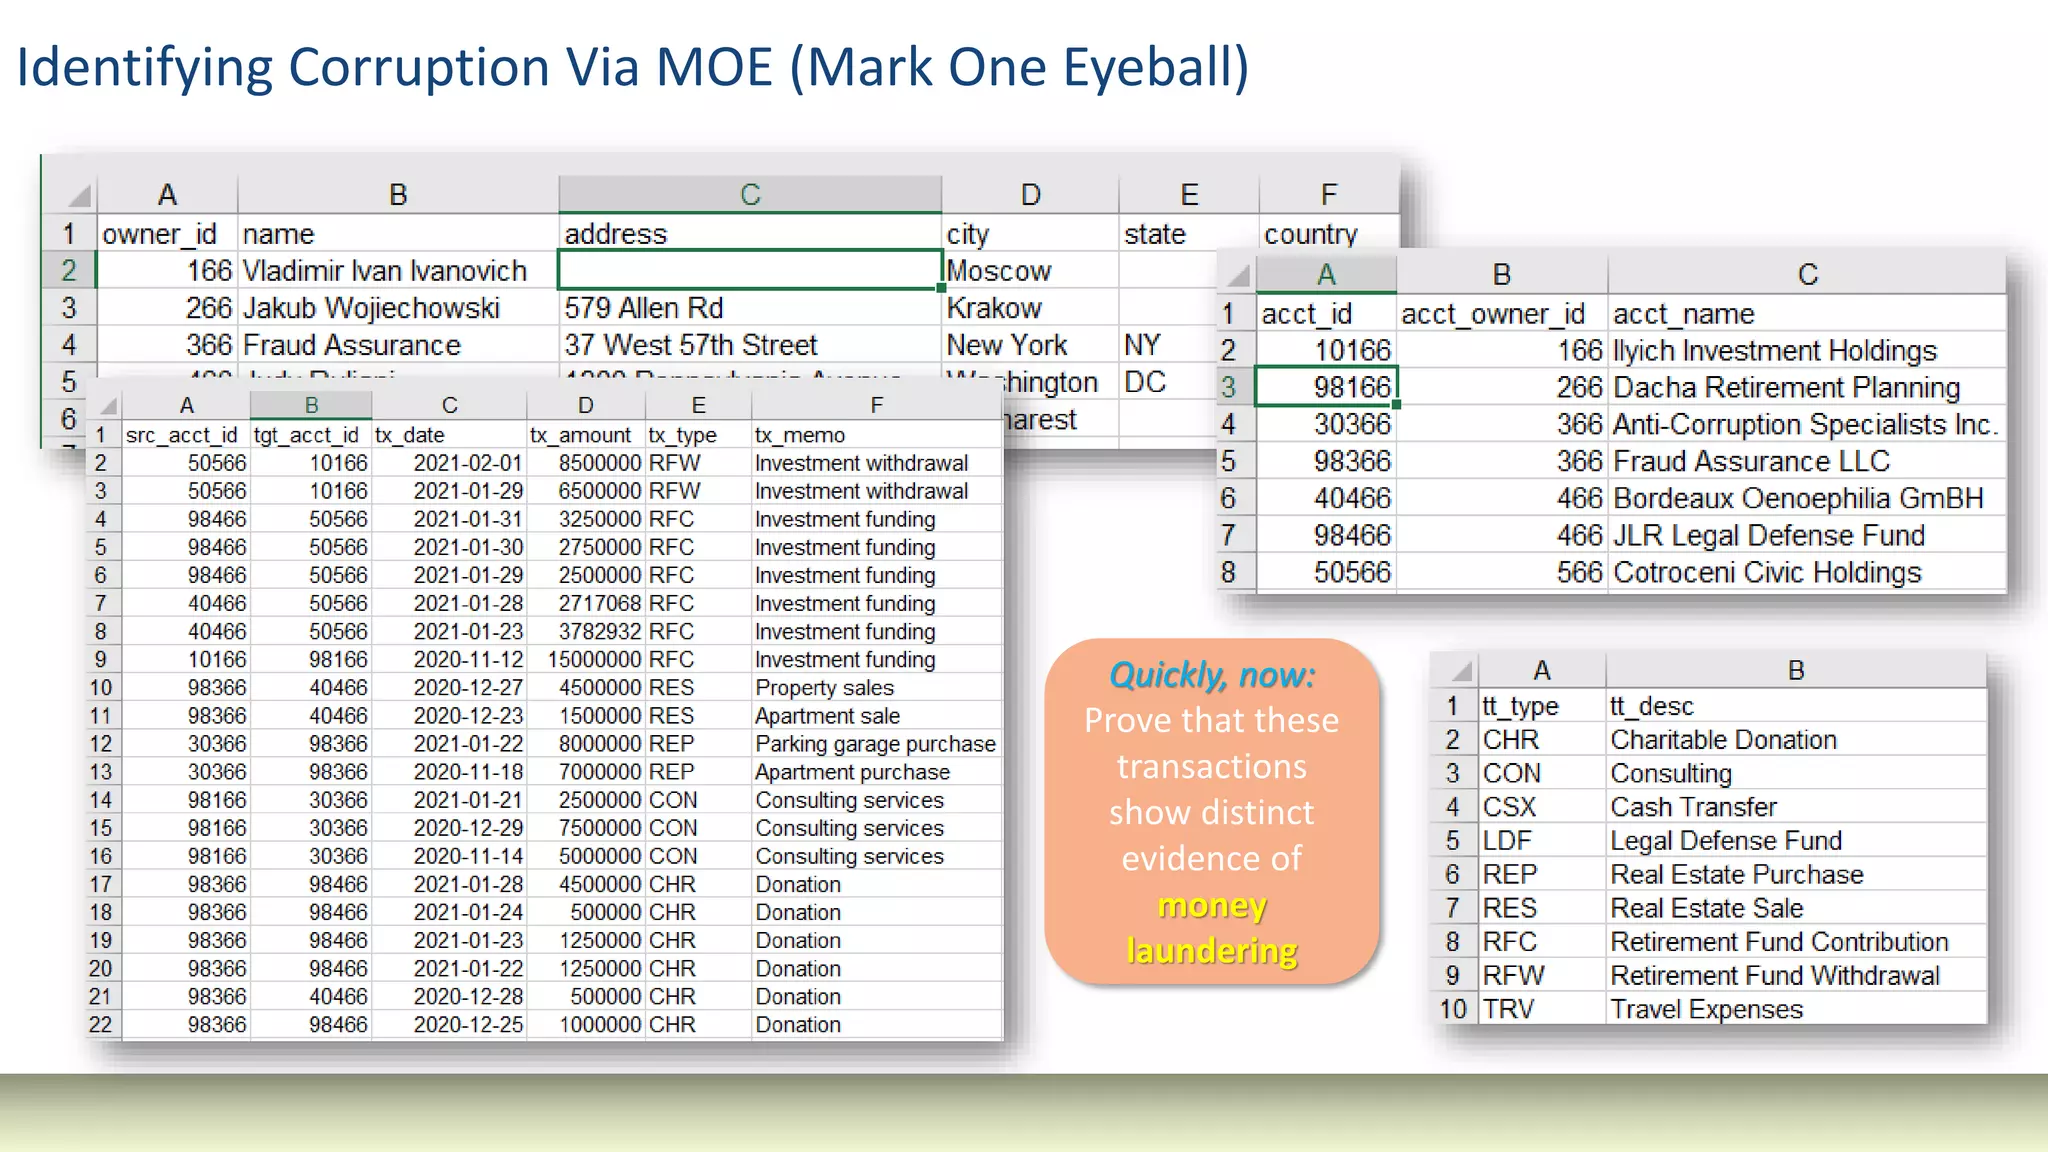Click 'Retirement Fund Withdrawal' cell
This screenshot has width=2048, height=1152.
point(1796,975)
